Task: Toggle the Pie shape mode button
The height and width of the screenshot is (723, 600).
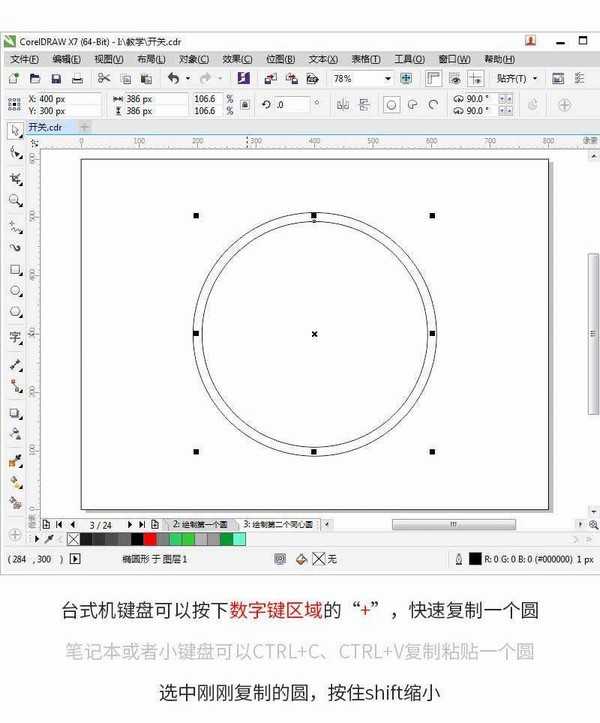Action: click(x=411, y=104)
